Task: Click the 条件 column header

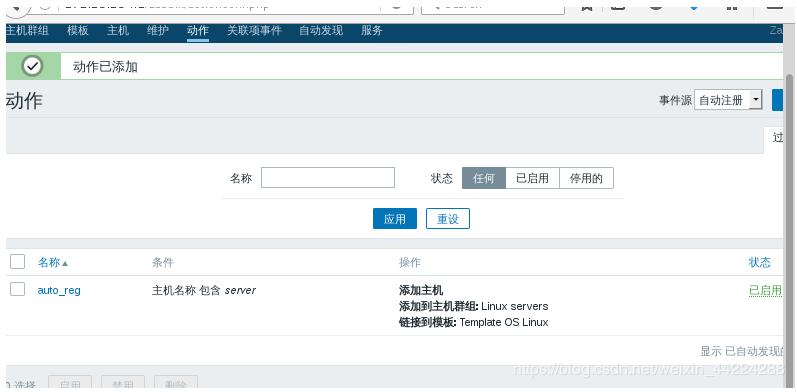Action: (x=163, y=263)
